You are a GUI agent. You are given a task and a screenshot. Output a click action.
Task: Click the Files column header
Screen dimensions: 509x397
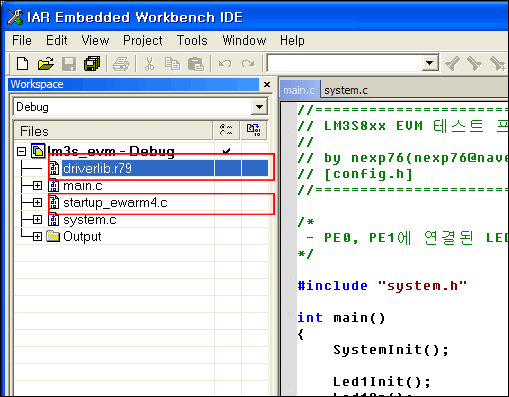[x=113, y=130]
